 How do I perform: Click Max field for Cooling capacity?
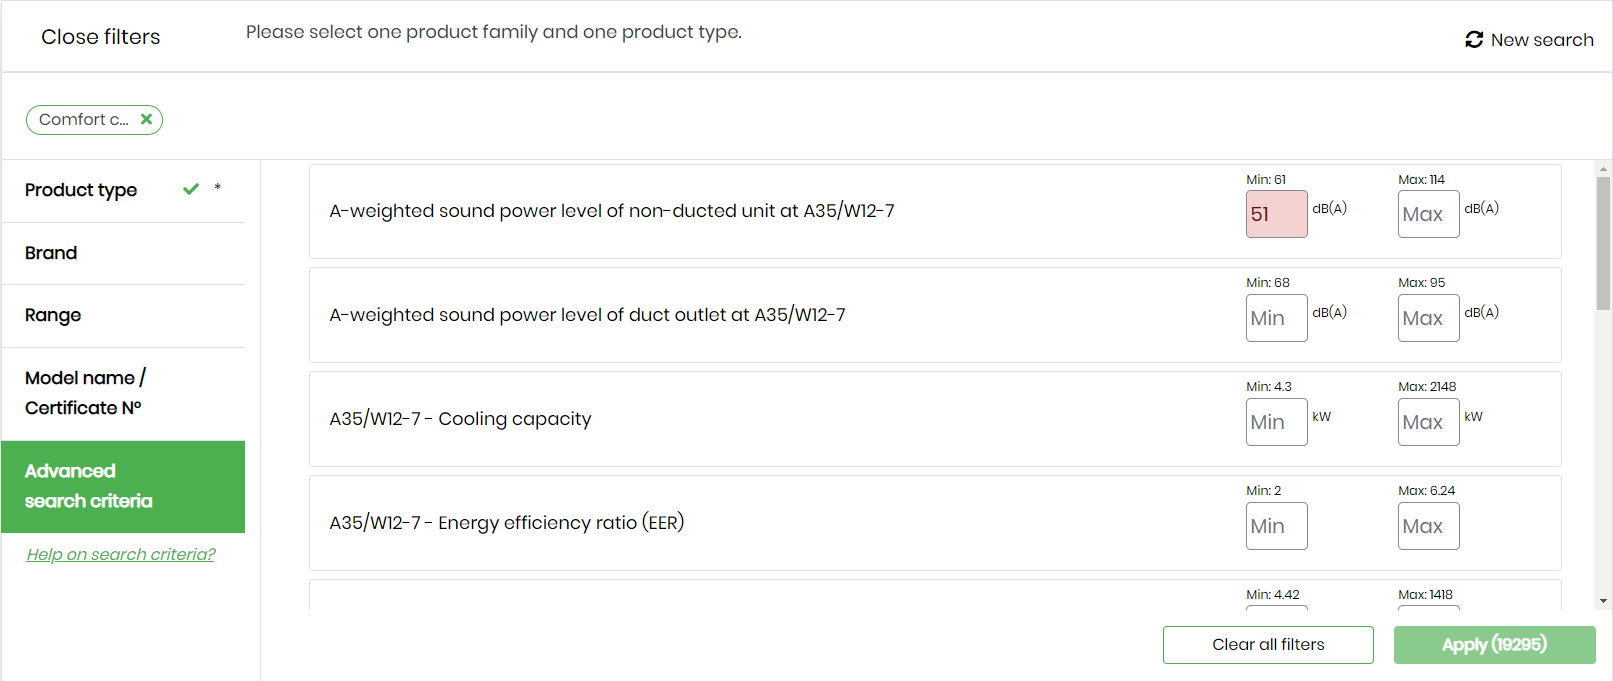[x=1428, y=422]
